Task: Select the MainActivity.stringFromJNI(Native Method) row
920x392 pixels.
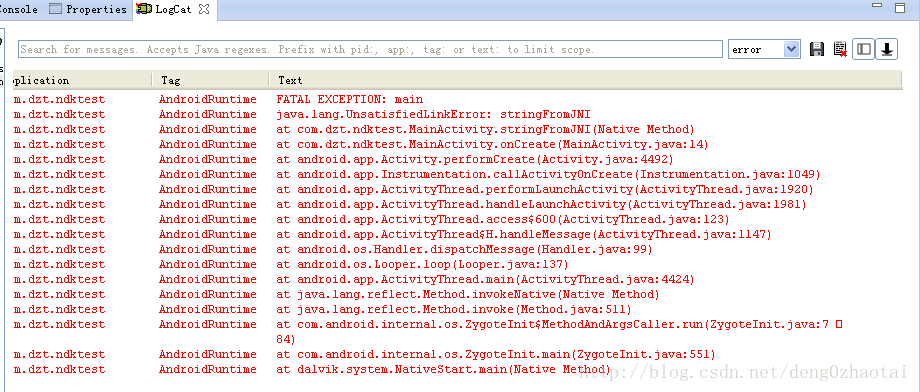Action: click(458, 129)
